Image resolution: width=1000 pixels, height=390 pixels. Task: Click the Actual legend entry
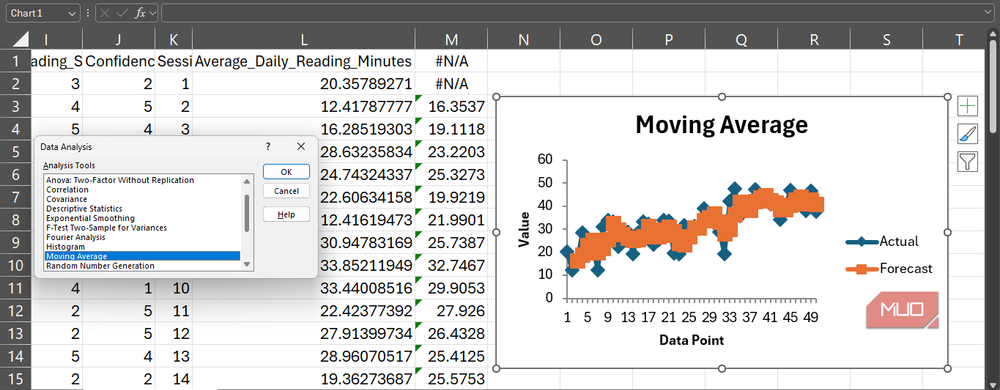882,242
